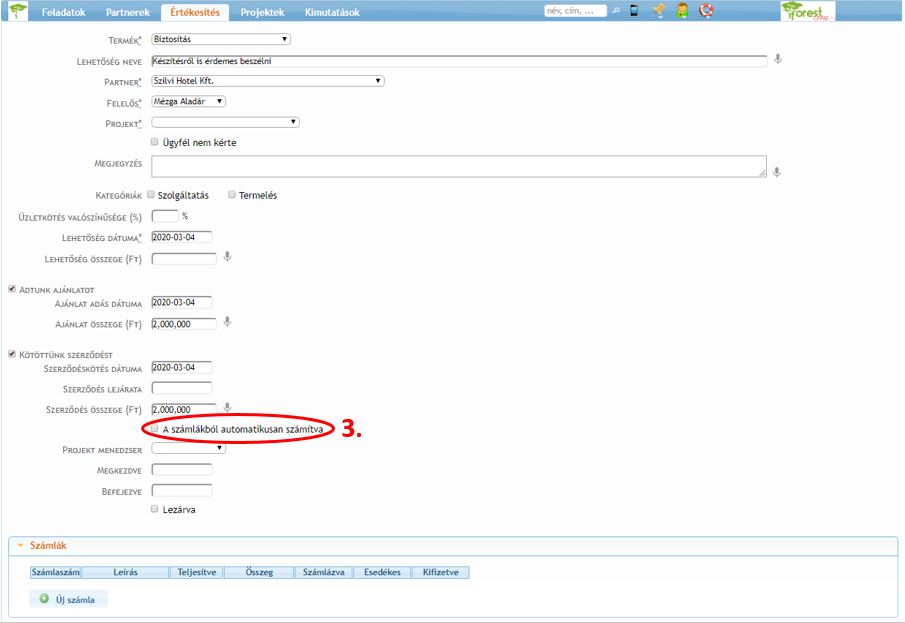Image resolution: width=905 pixels, height=623 pixels.
Task: Open the Partner dropdown with Szilvi Hotel Kft.
Action: 268,81
